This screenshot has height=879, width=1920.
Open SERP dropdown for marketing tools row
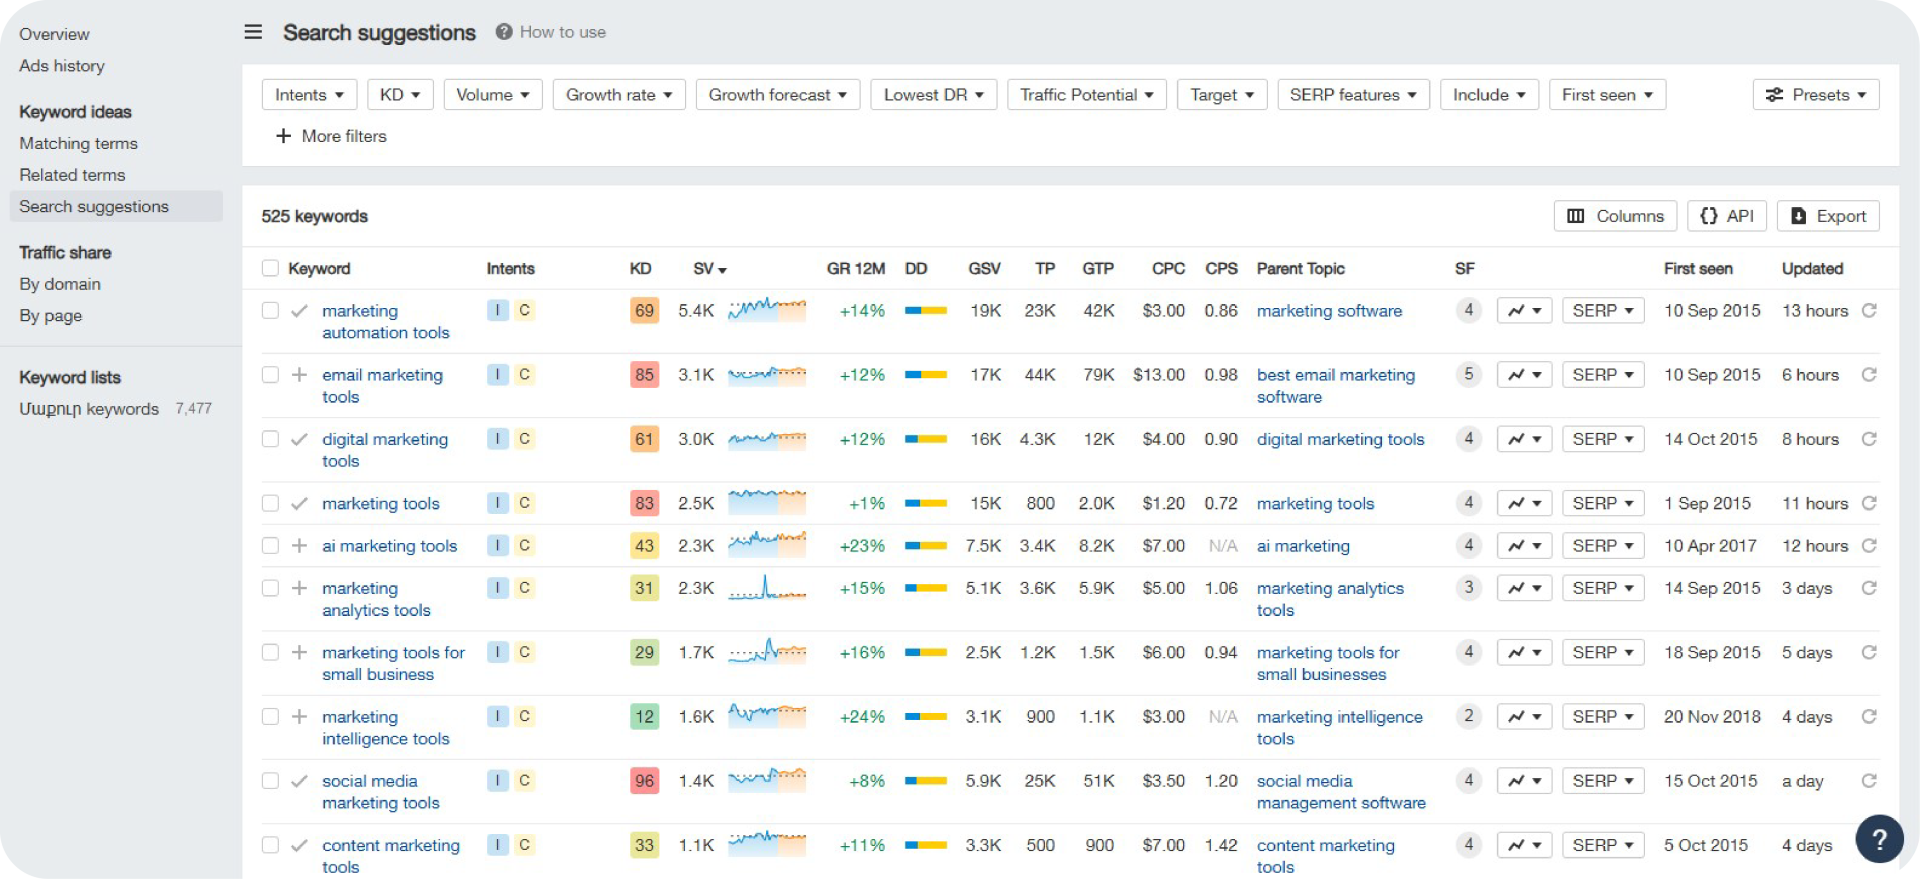click(1603, 503)
